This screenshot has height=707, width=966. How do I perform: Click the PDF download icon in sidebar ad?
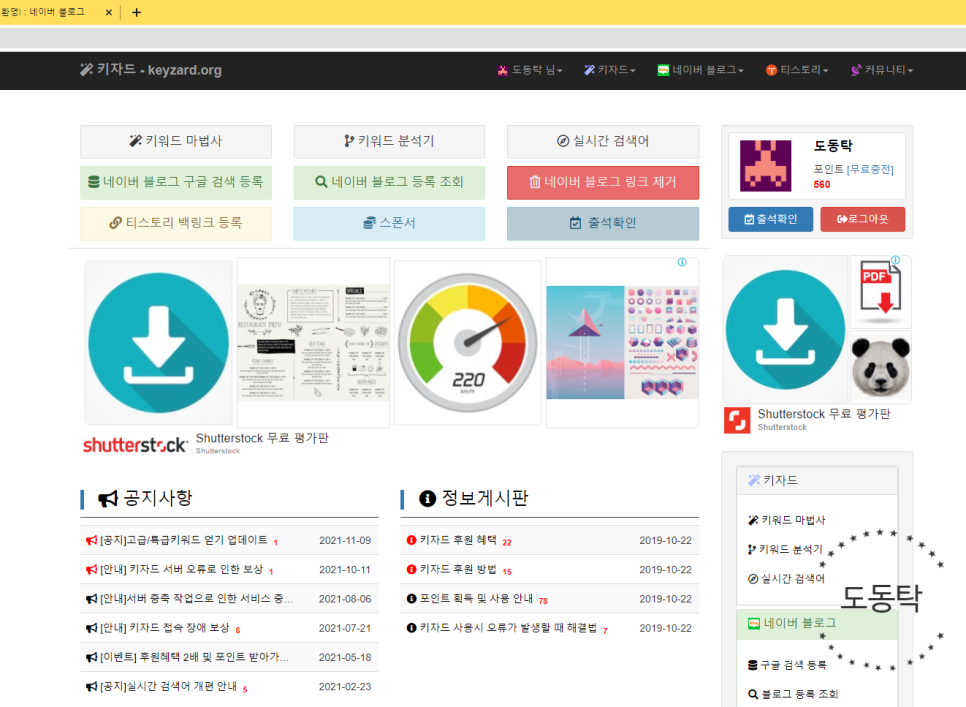pyautogui.click(x=880, y=292)
